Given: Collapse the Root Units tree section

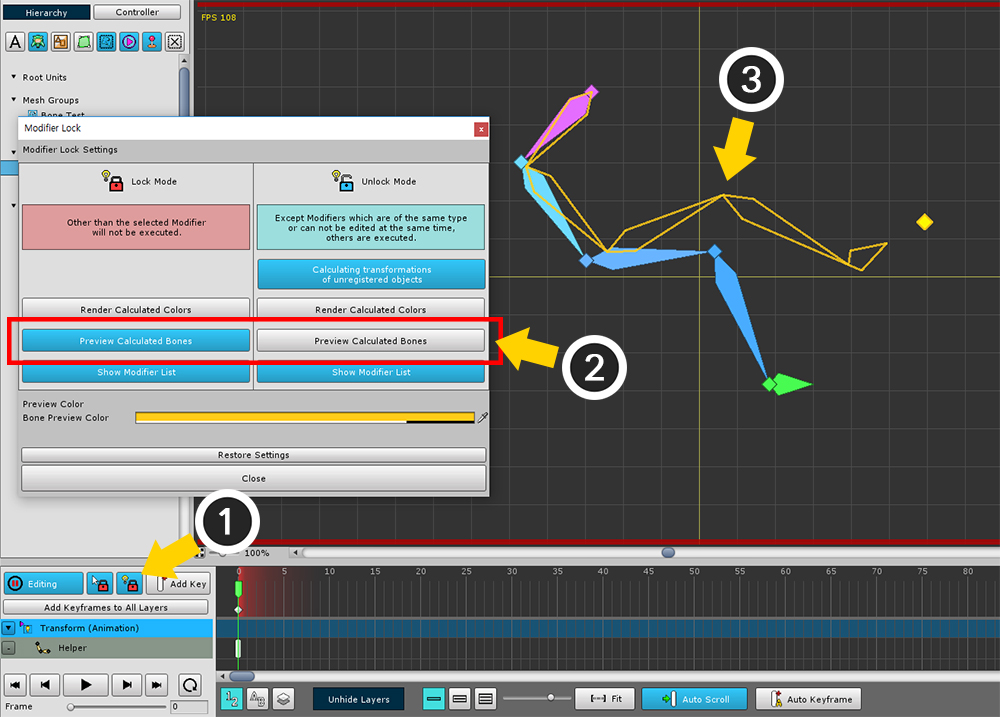Looking at the screenshot, I should 14,77.
